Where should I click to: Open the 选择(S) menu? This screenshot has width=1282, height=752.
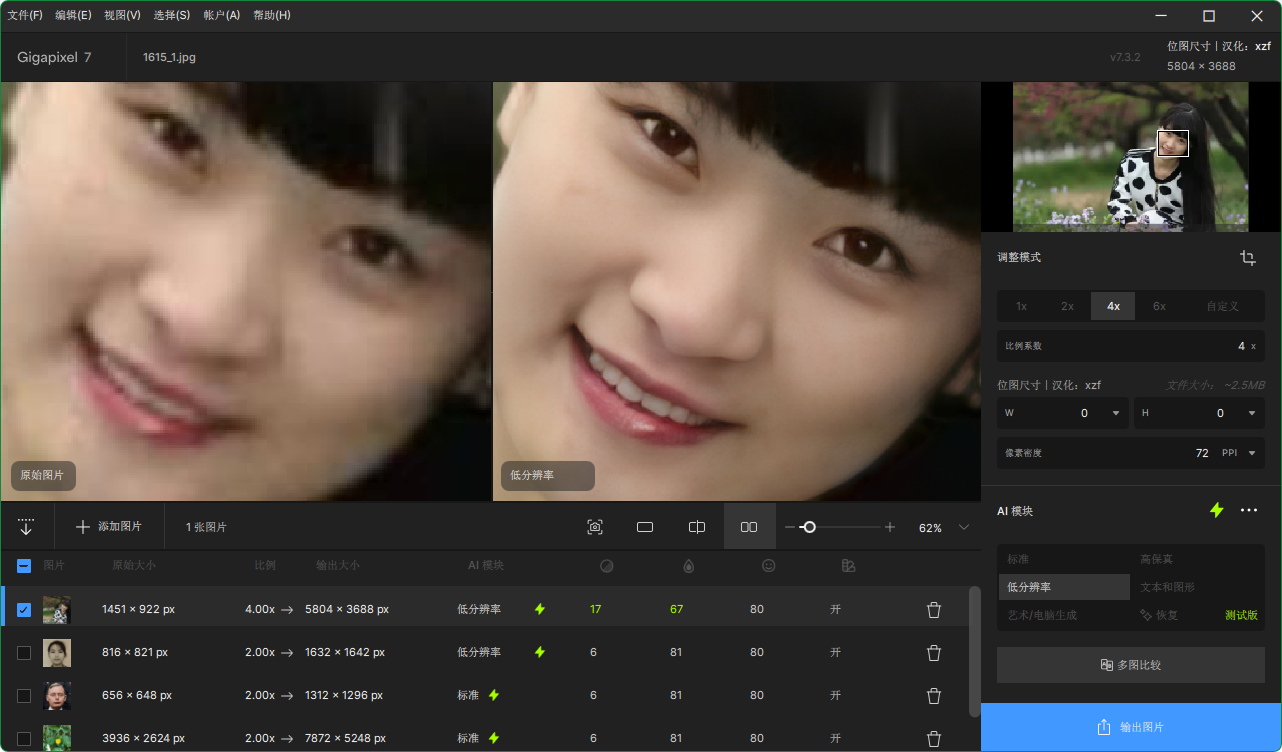tap(172, 15)
